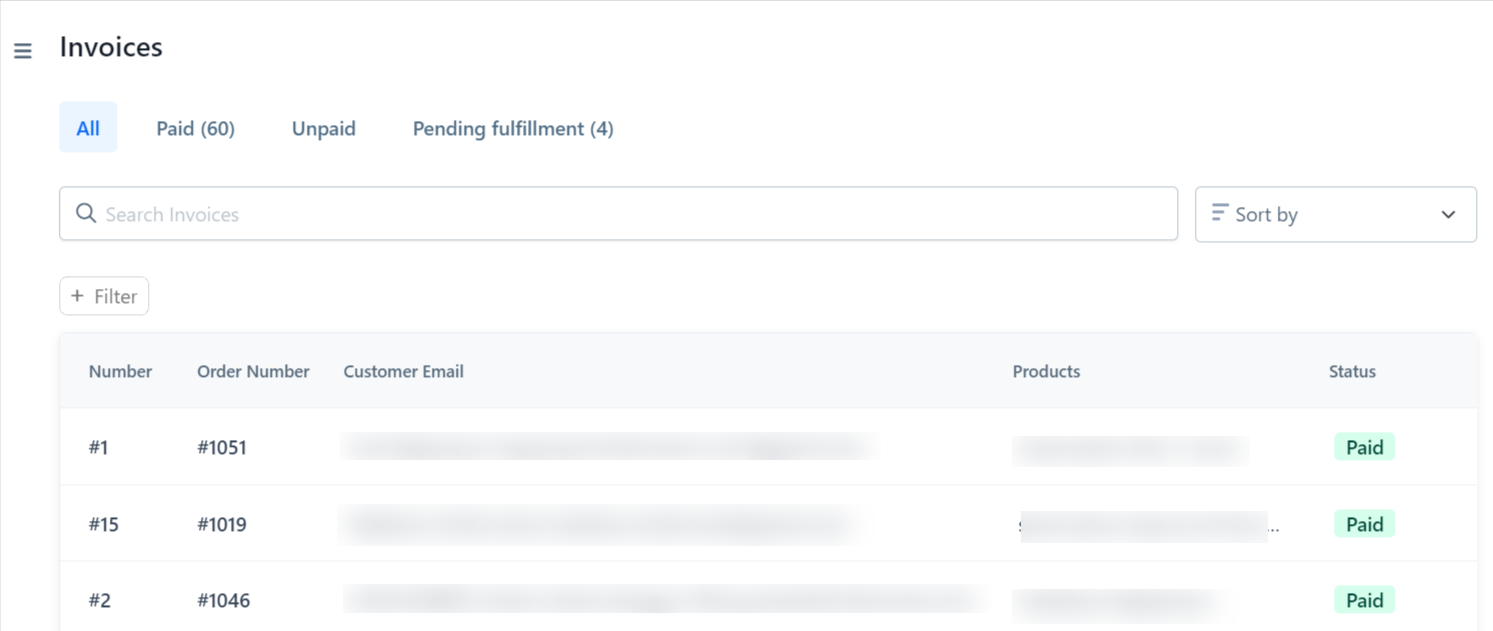1493x631 pixels.
Task: Switch to the Paid (60) tab
Action: (195, 128)
